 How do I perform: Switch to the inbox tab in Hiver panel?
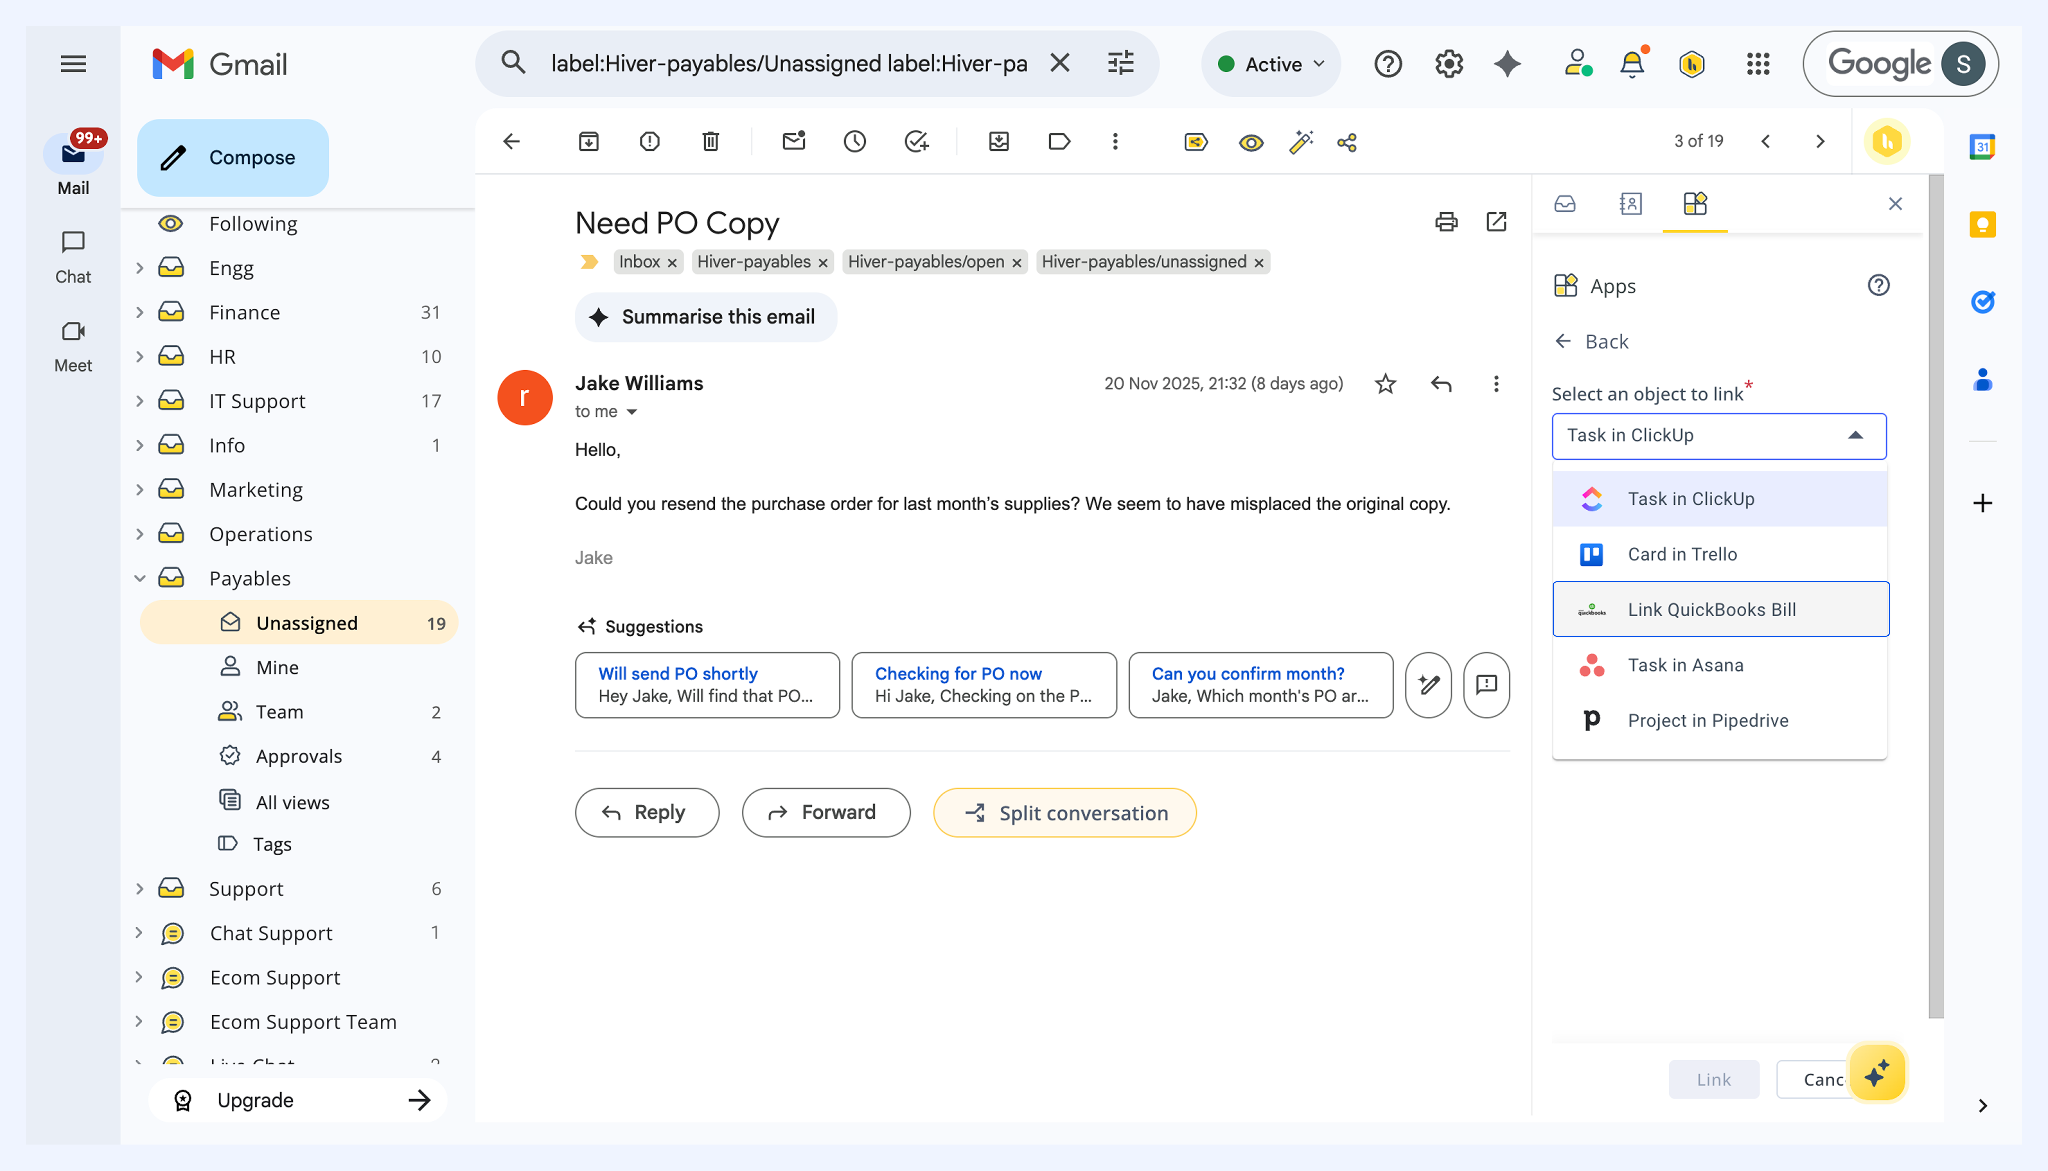coord(1565,204)
